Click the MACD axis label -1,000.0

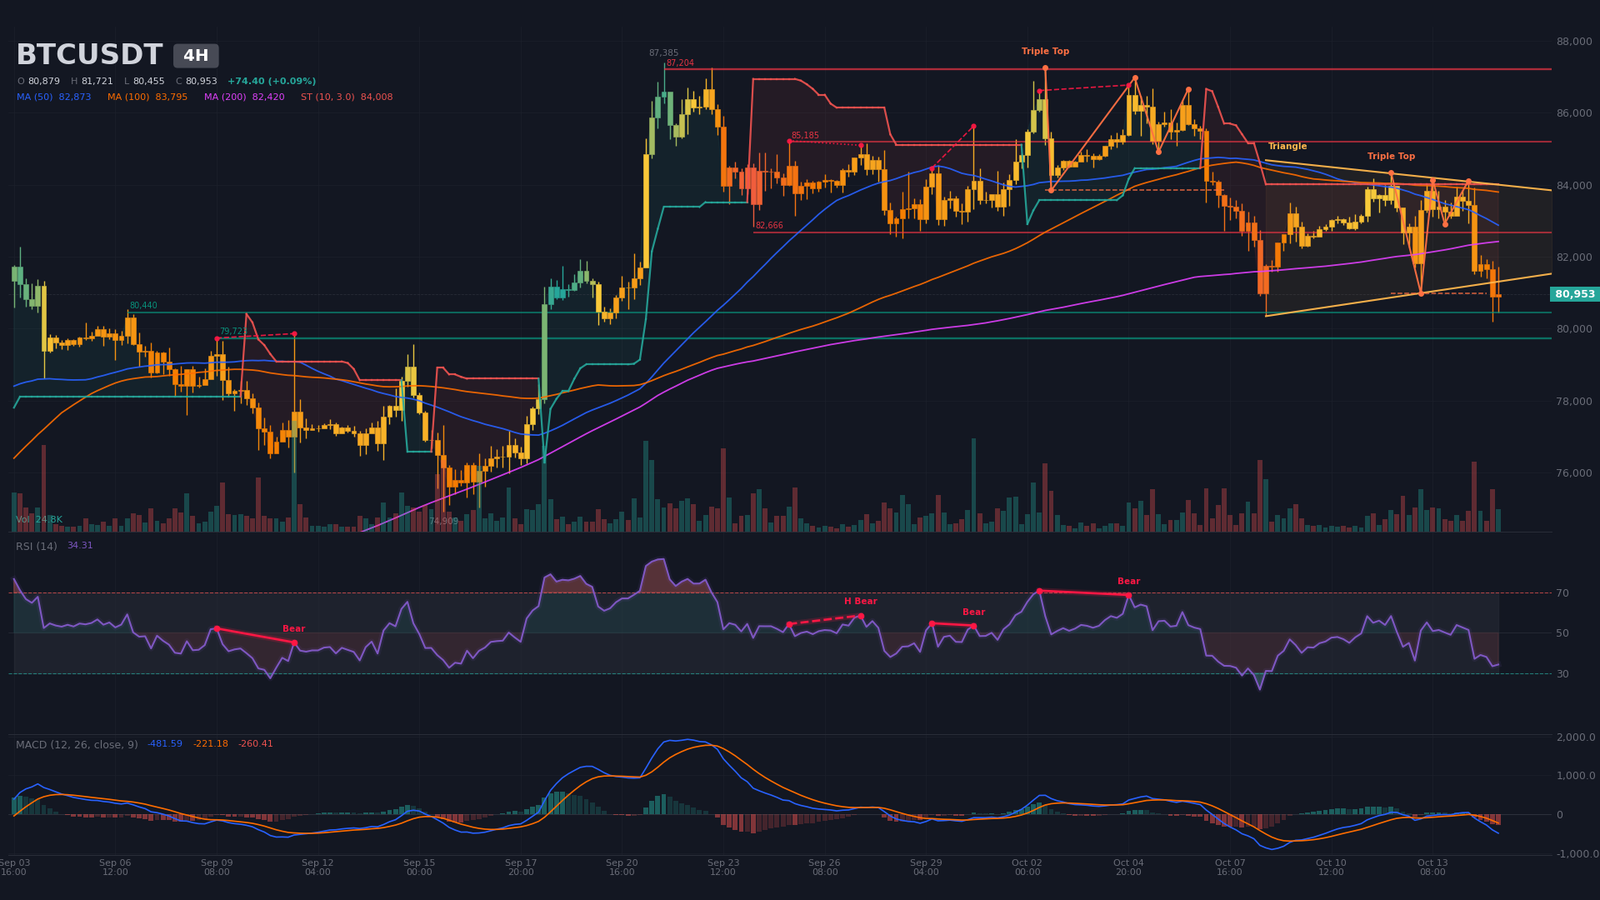click(1578, 854)
